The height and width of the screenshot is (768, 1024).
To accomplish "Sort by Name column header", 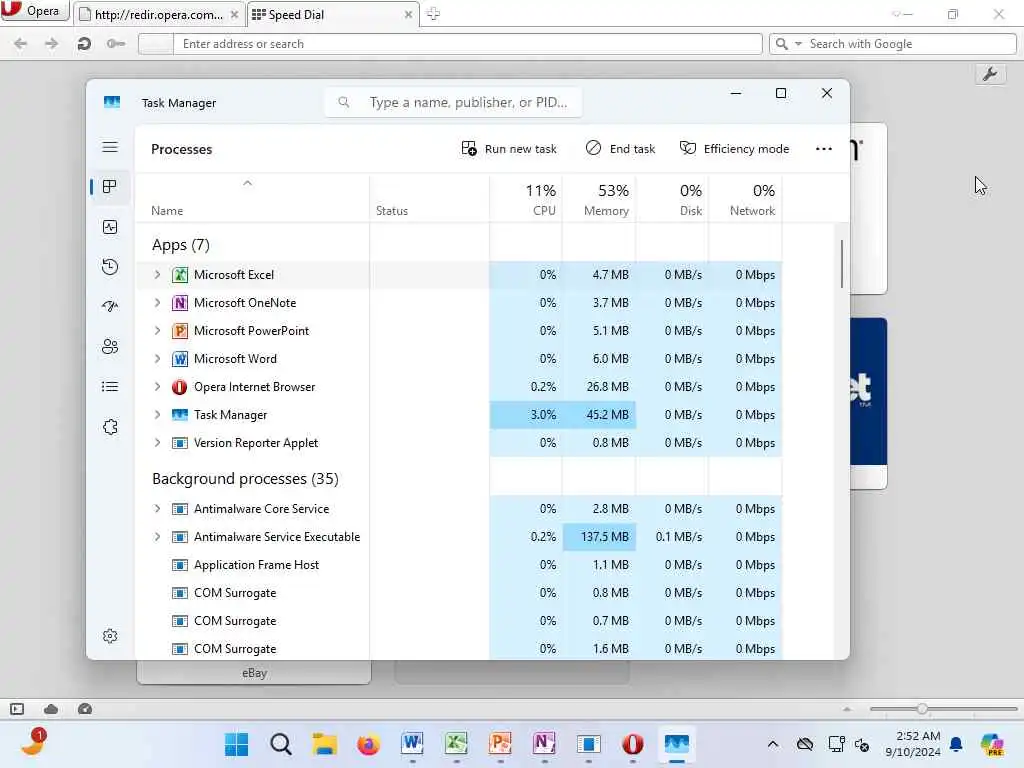I will [x=252, y=199].
